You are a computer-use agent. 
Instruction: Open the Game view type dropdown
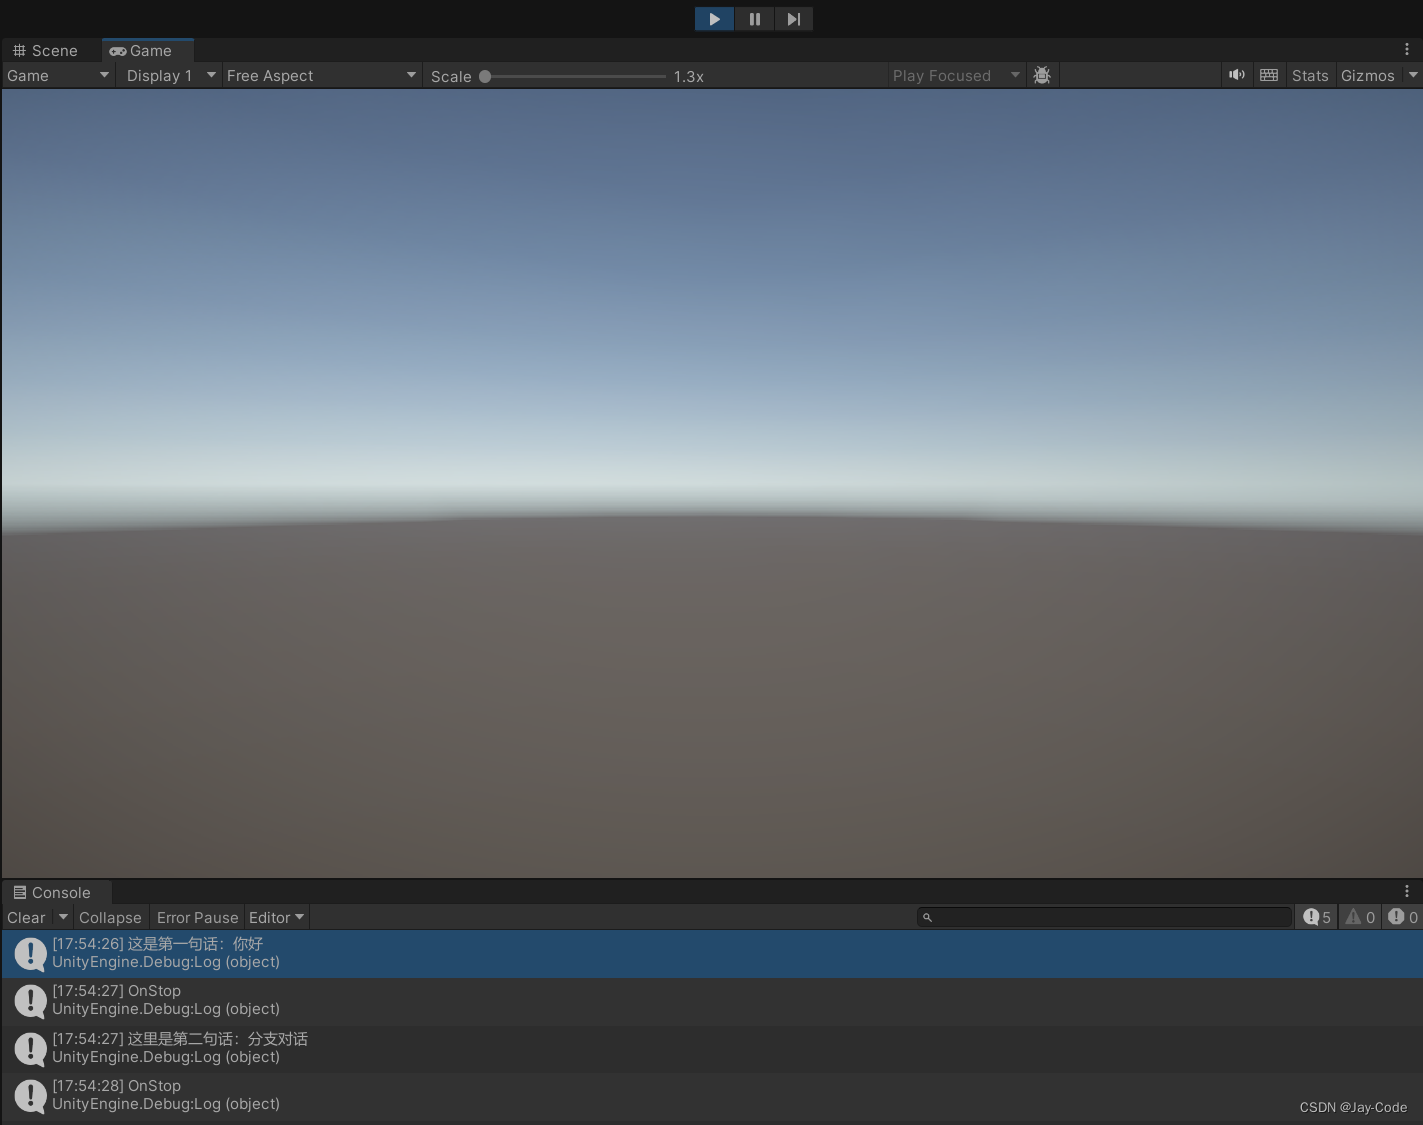pyautogui.click(x=58, y=76)
